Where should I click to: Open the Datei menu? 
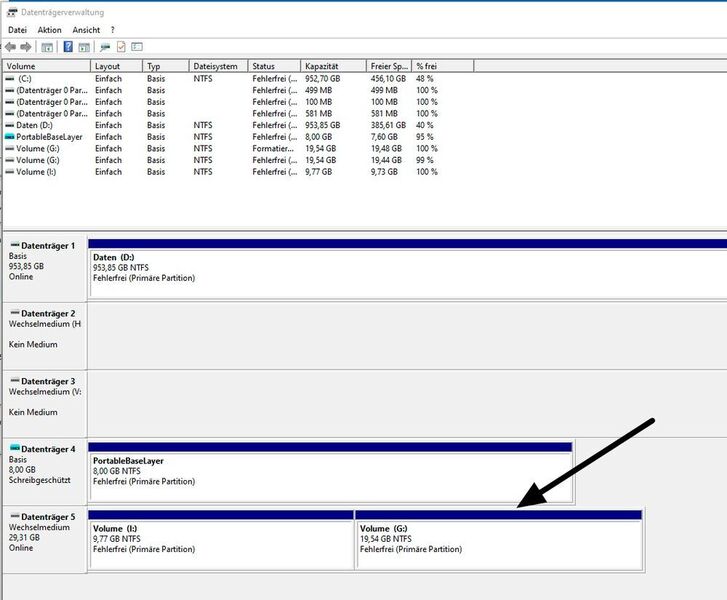(x=17, y=30)
